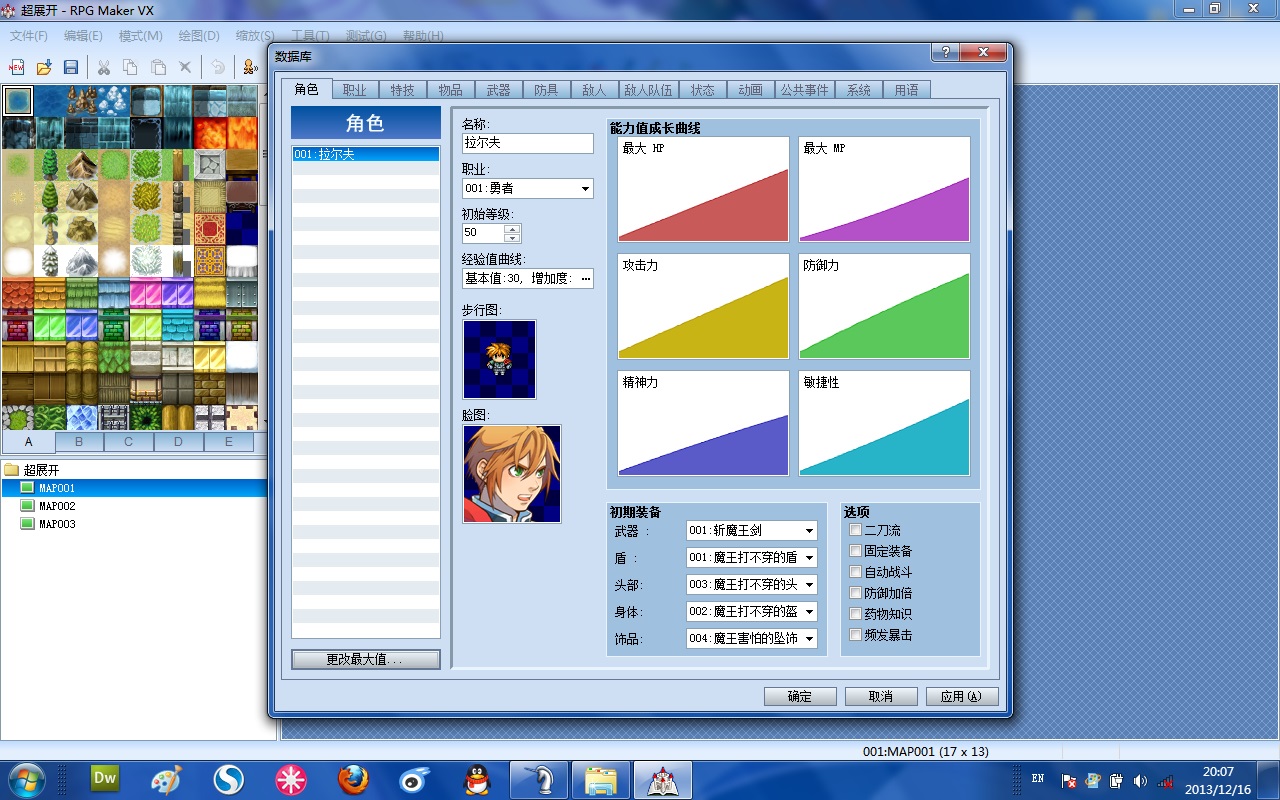
Task: Click the 确定 OK button
Action: point(800,697)
